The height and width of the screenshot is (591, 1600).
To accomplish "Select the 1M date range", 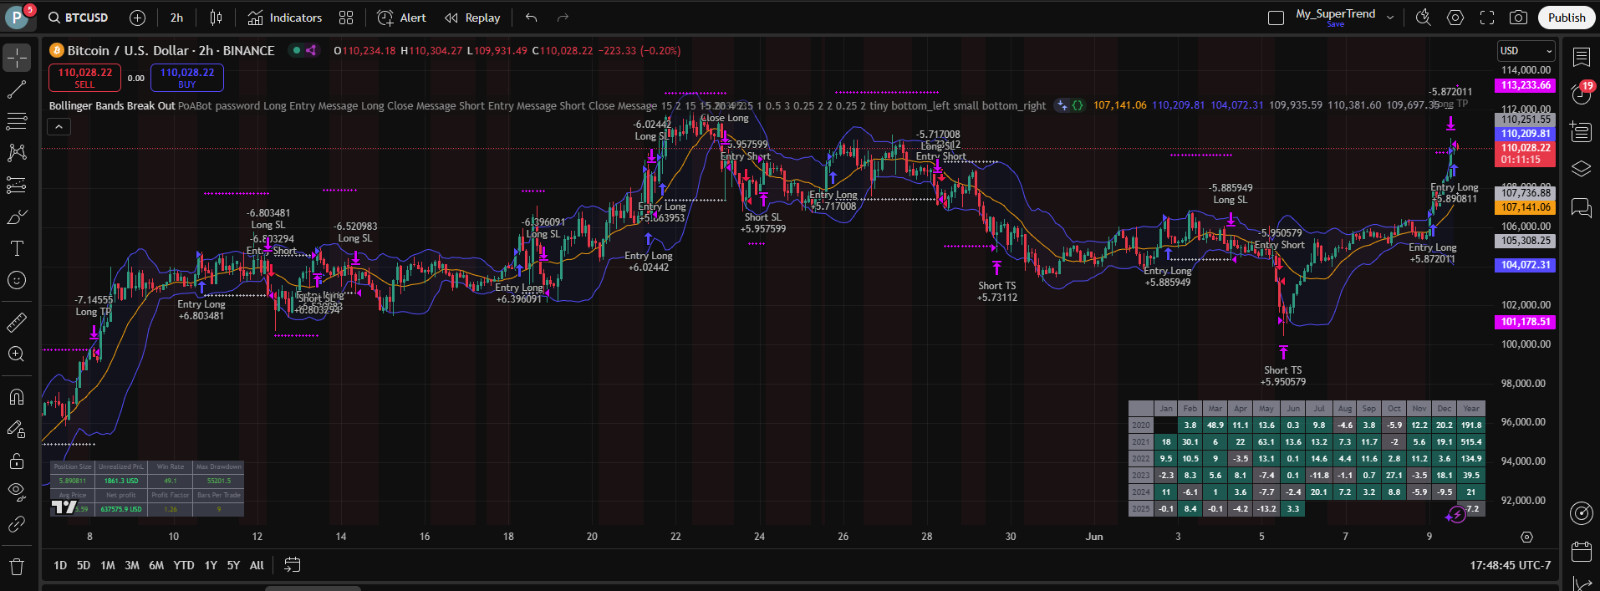I will pos(108,565).
